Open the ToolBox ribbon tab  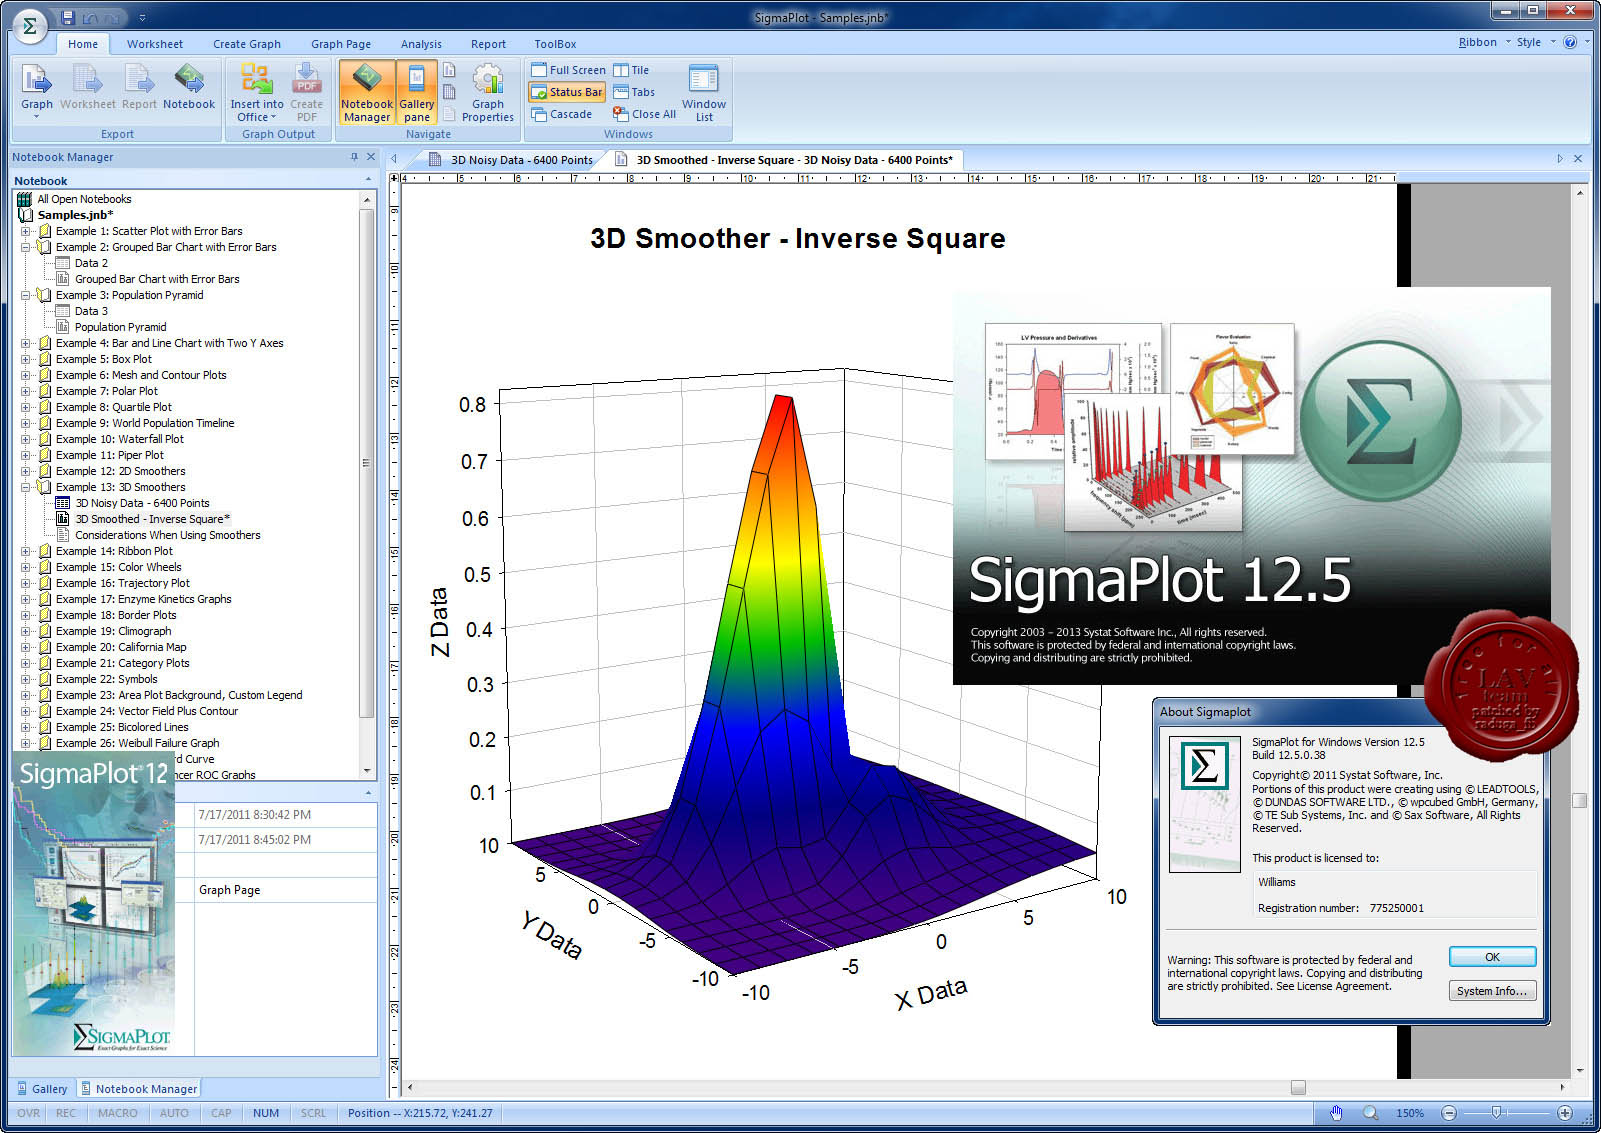coord(555,44)
